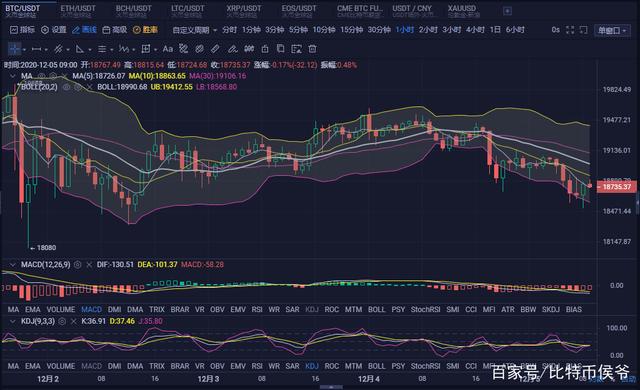Open KDJ(9,3,3) settings gear

62,321
